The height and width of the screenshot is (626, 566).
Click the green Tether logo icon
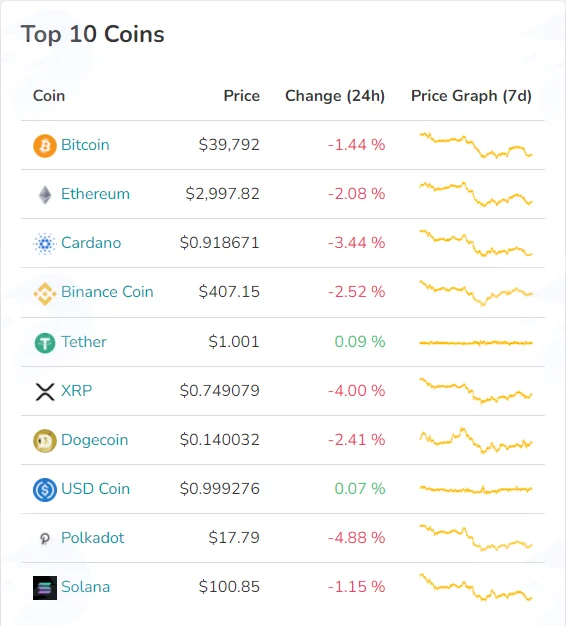tap(45, 343)
